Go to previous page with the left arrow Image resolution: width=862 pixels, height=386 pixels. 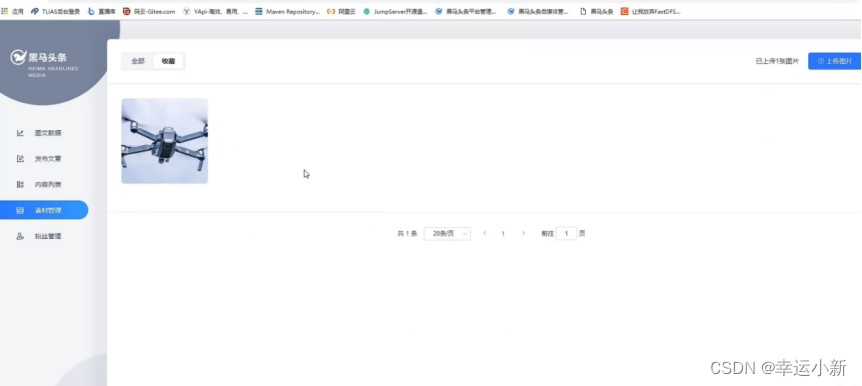tap(484, 234)
